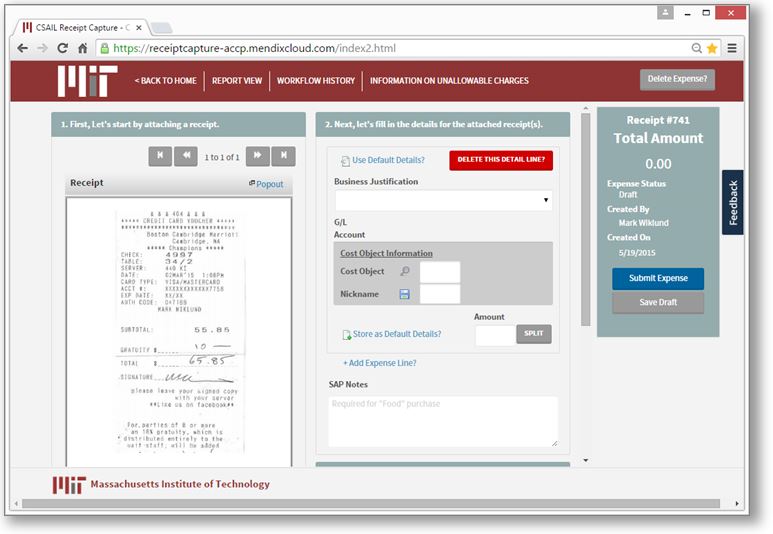Click the Split button next to Amount

point(534,334)
